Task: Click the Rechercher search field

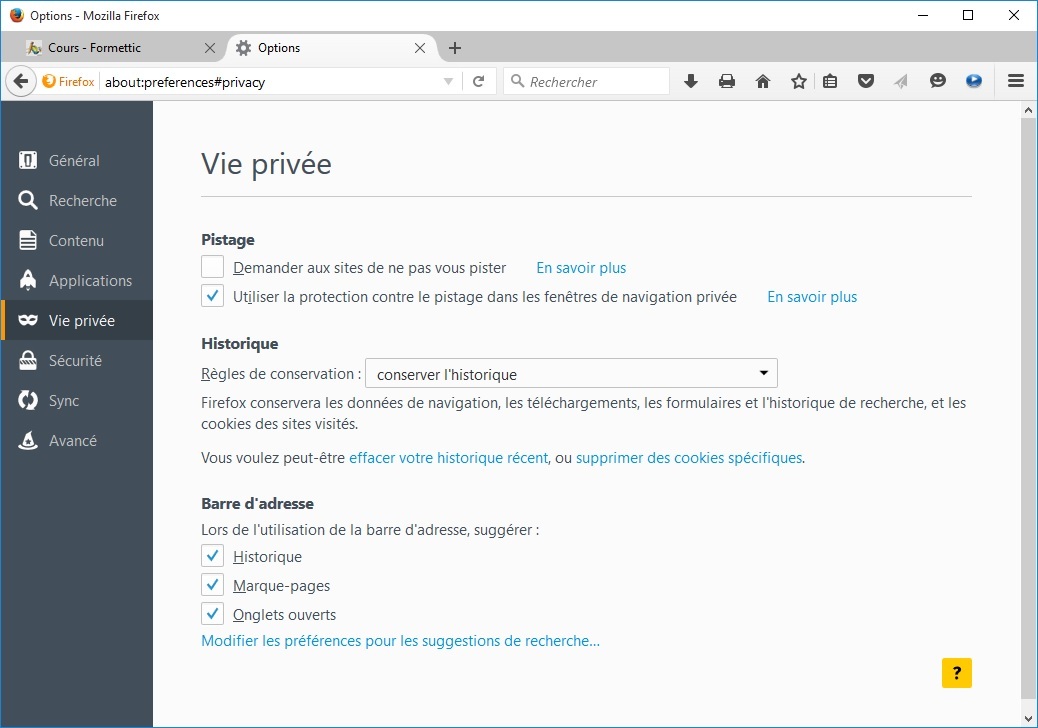Action: point(586,81)
